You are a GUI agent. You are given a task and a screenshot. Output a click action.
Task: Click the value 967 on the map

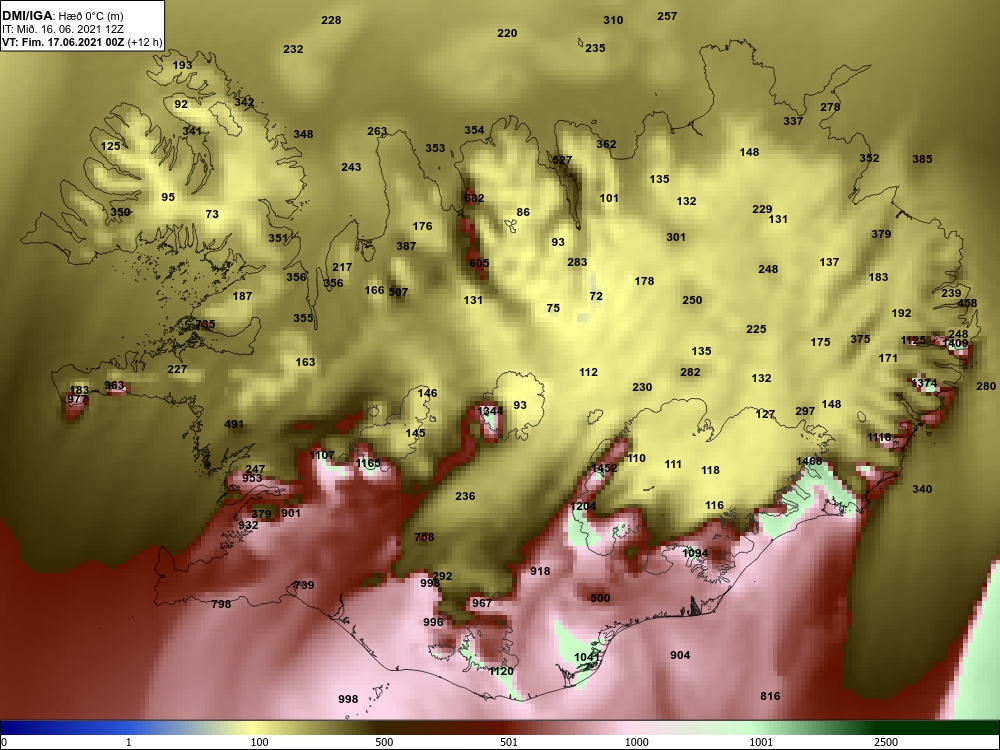point(482,603)
